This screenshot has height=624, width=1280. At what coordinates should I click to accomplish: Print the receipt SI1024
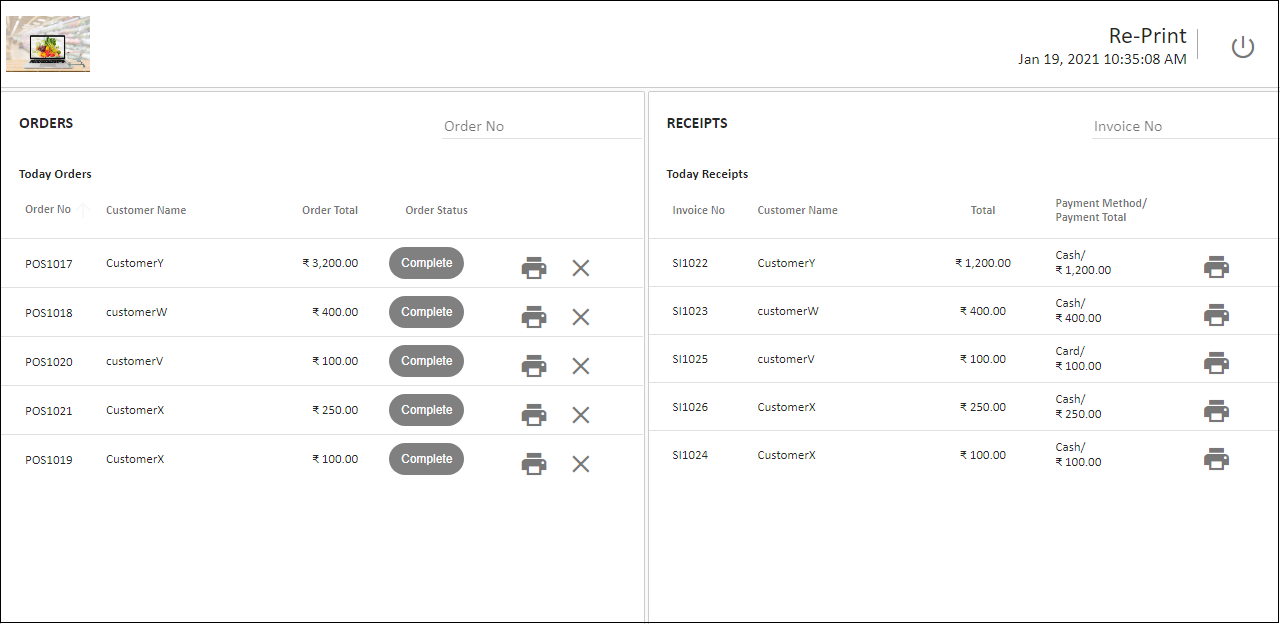(1216, 458)
